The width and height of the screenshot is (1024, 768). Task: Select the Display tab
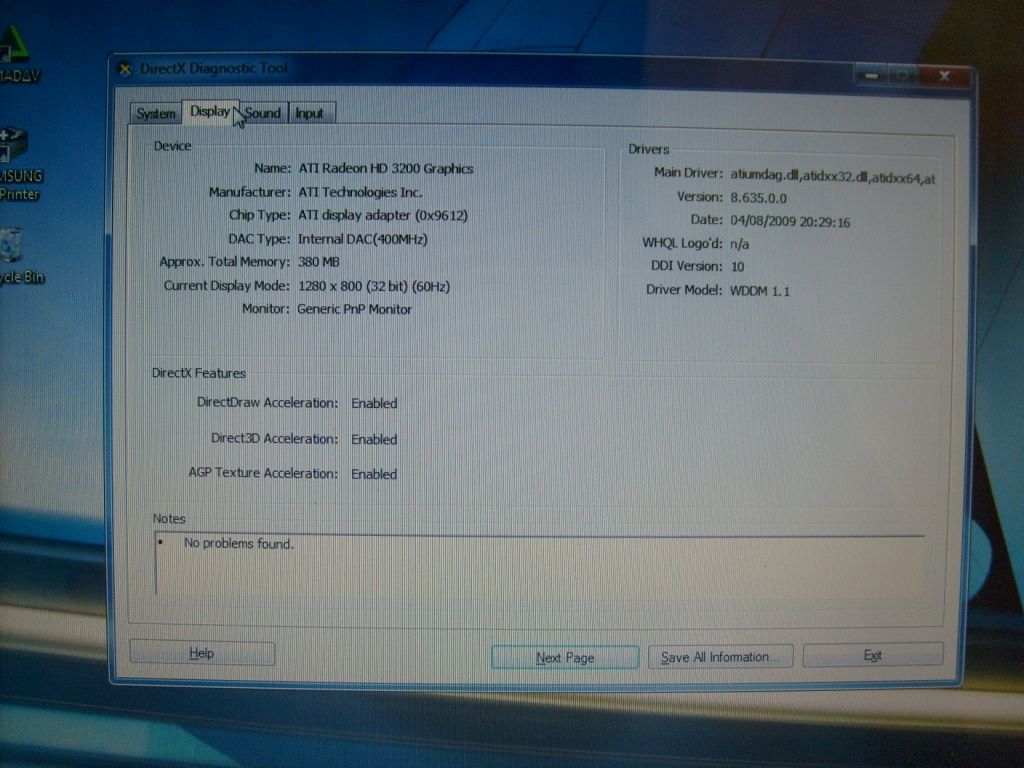point(210,112)
